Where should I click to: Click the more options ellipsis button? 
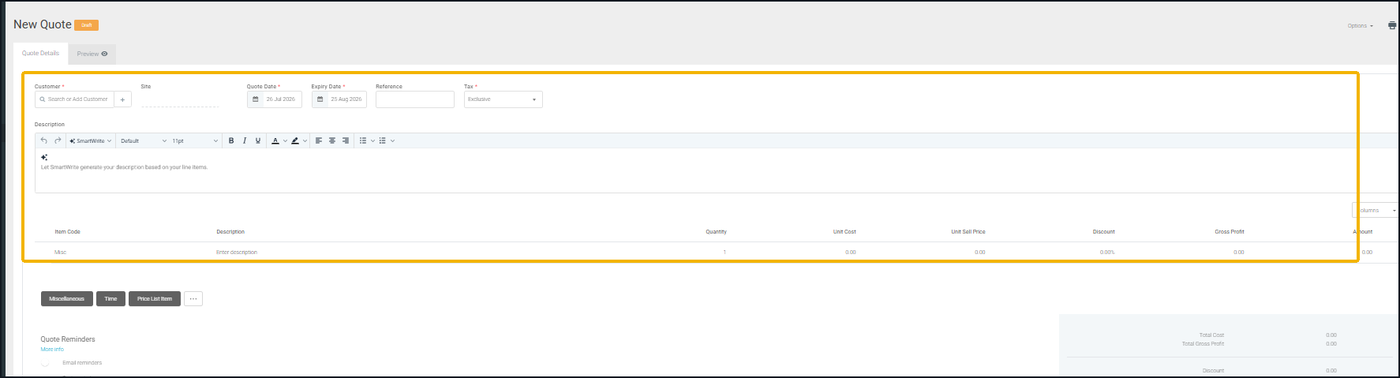(194, 298)
